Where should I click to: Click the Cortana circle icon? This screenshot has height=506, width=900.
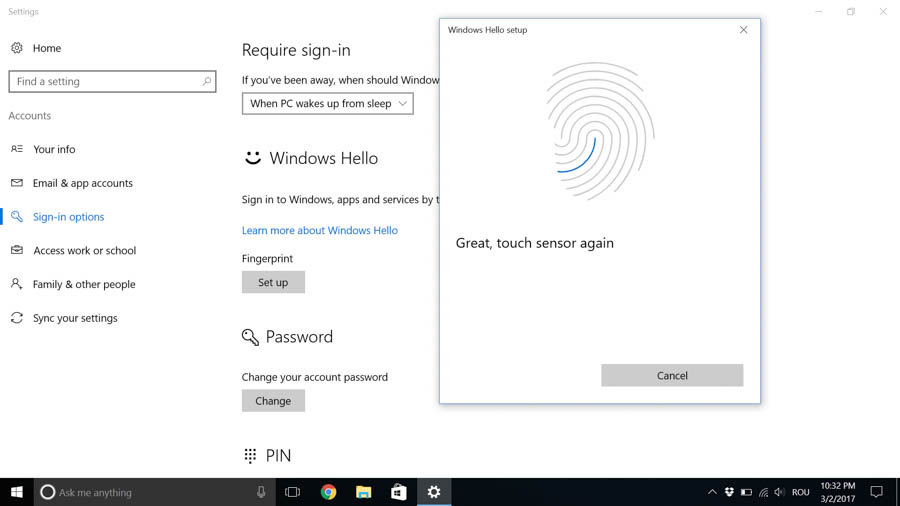click(x=48, y=492)
